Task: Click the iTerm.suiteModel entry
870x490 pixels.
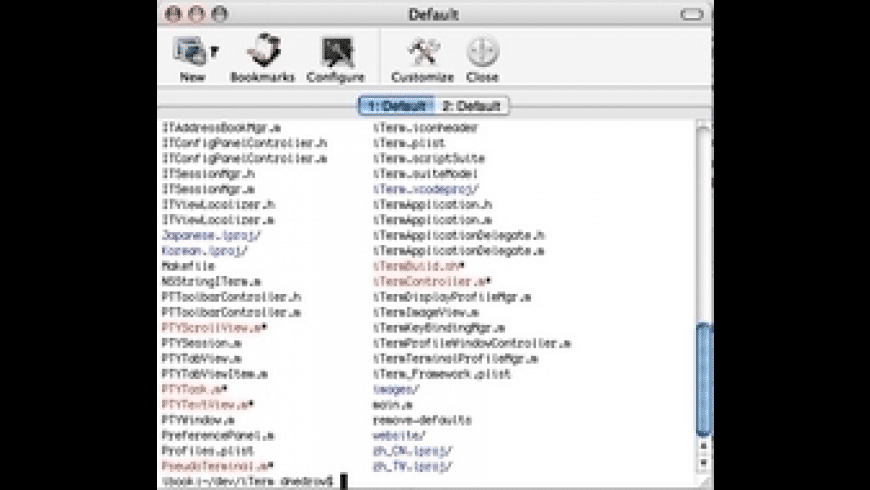Action: click(x=426, y=174)
